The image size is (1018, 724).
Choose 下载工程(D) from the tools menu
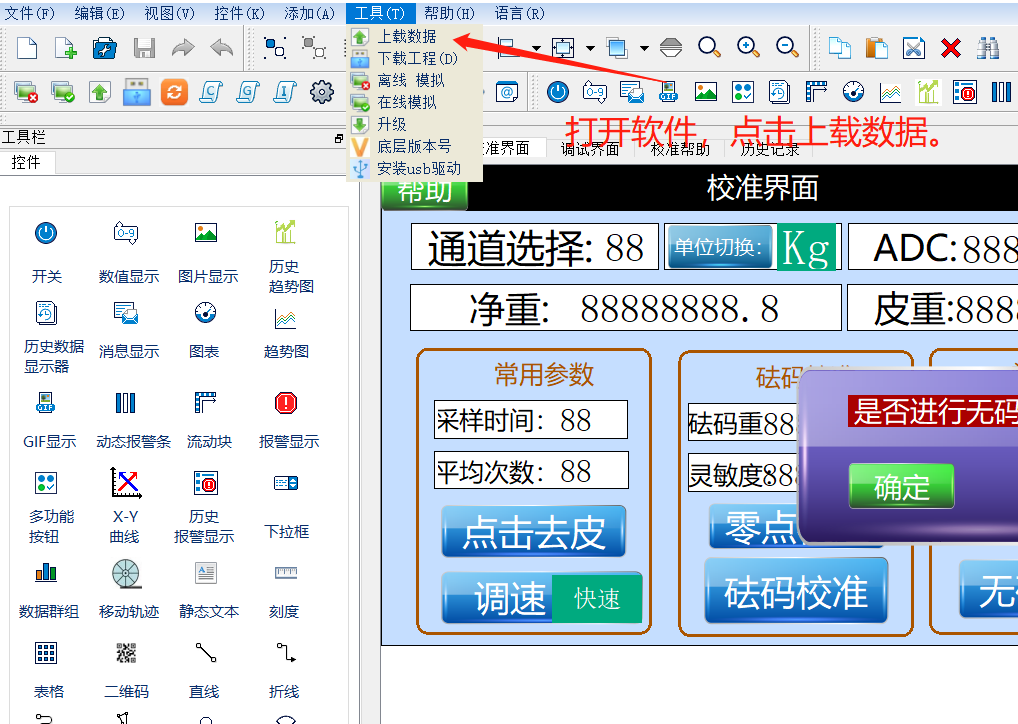point(415,58)
